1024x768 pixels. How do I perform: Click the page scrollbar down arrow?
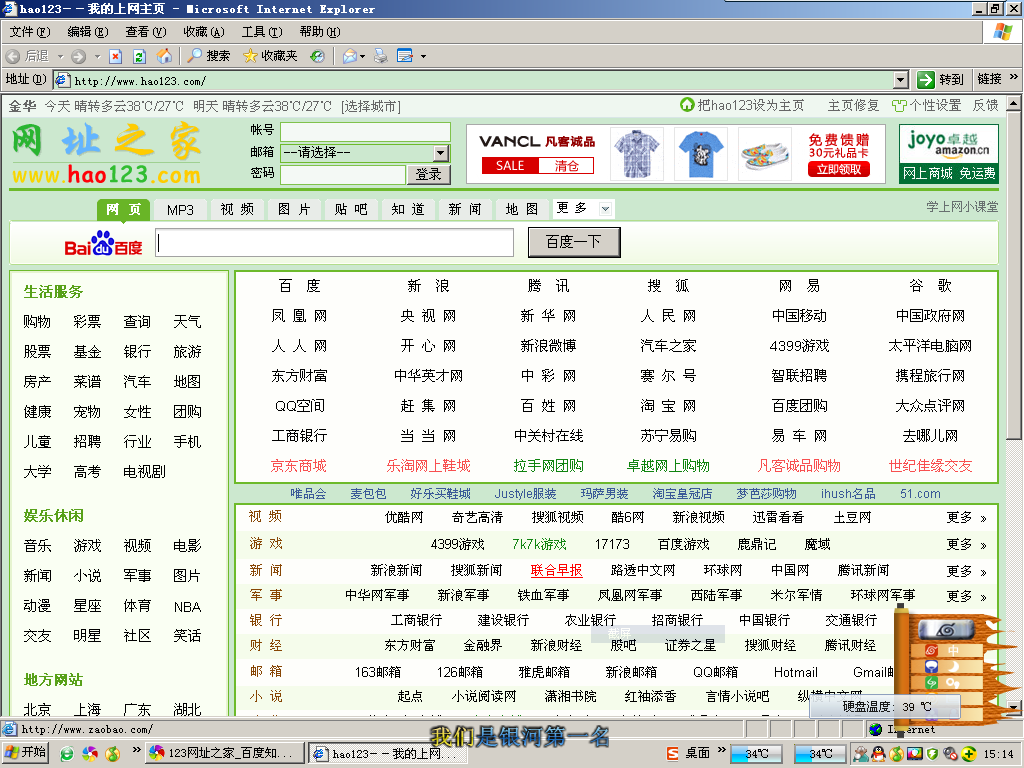point(1014,708)
